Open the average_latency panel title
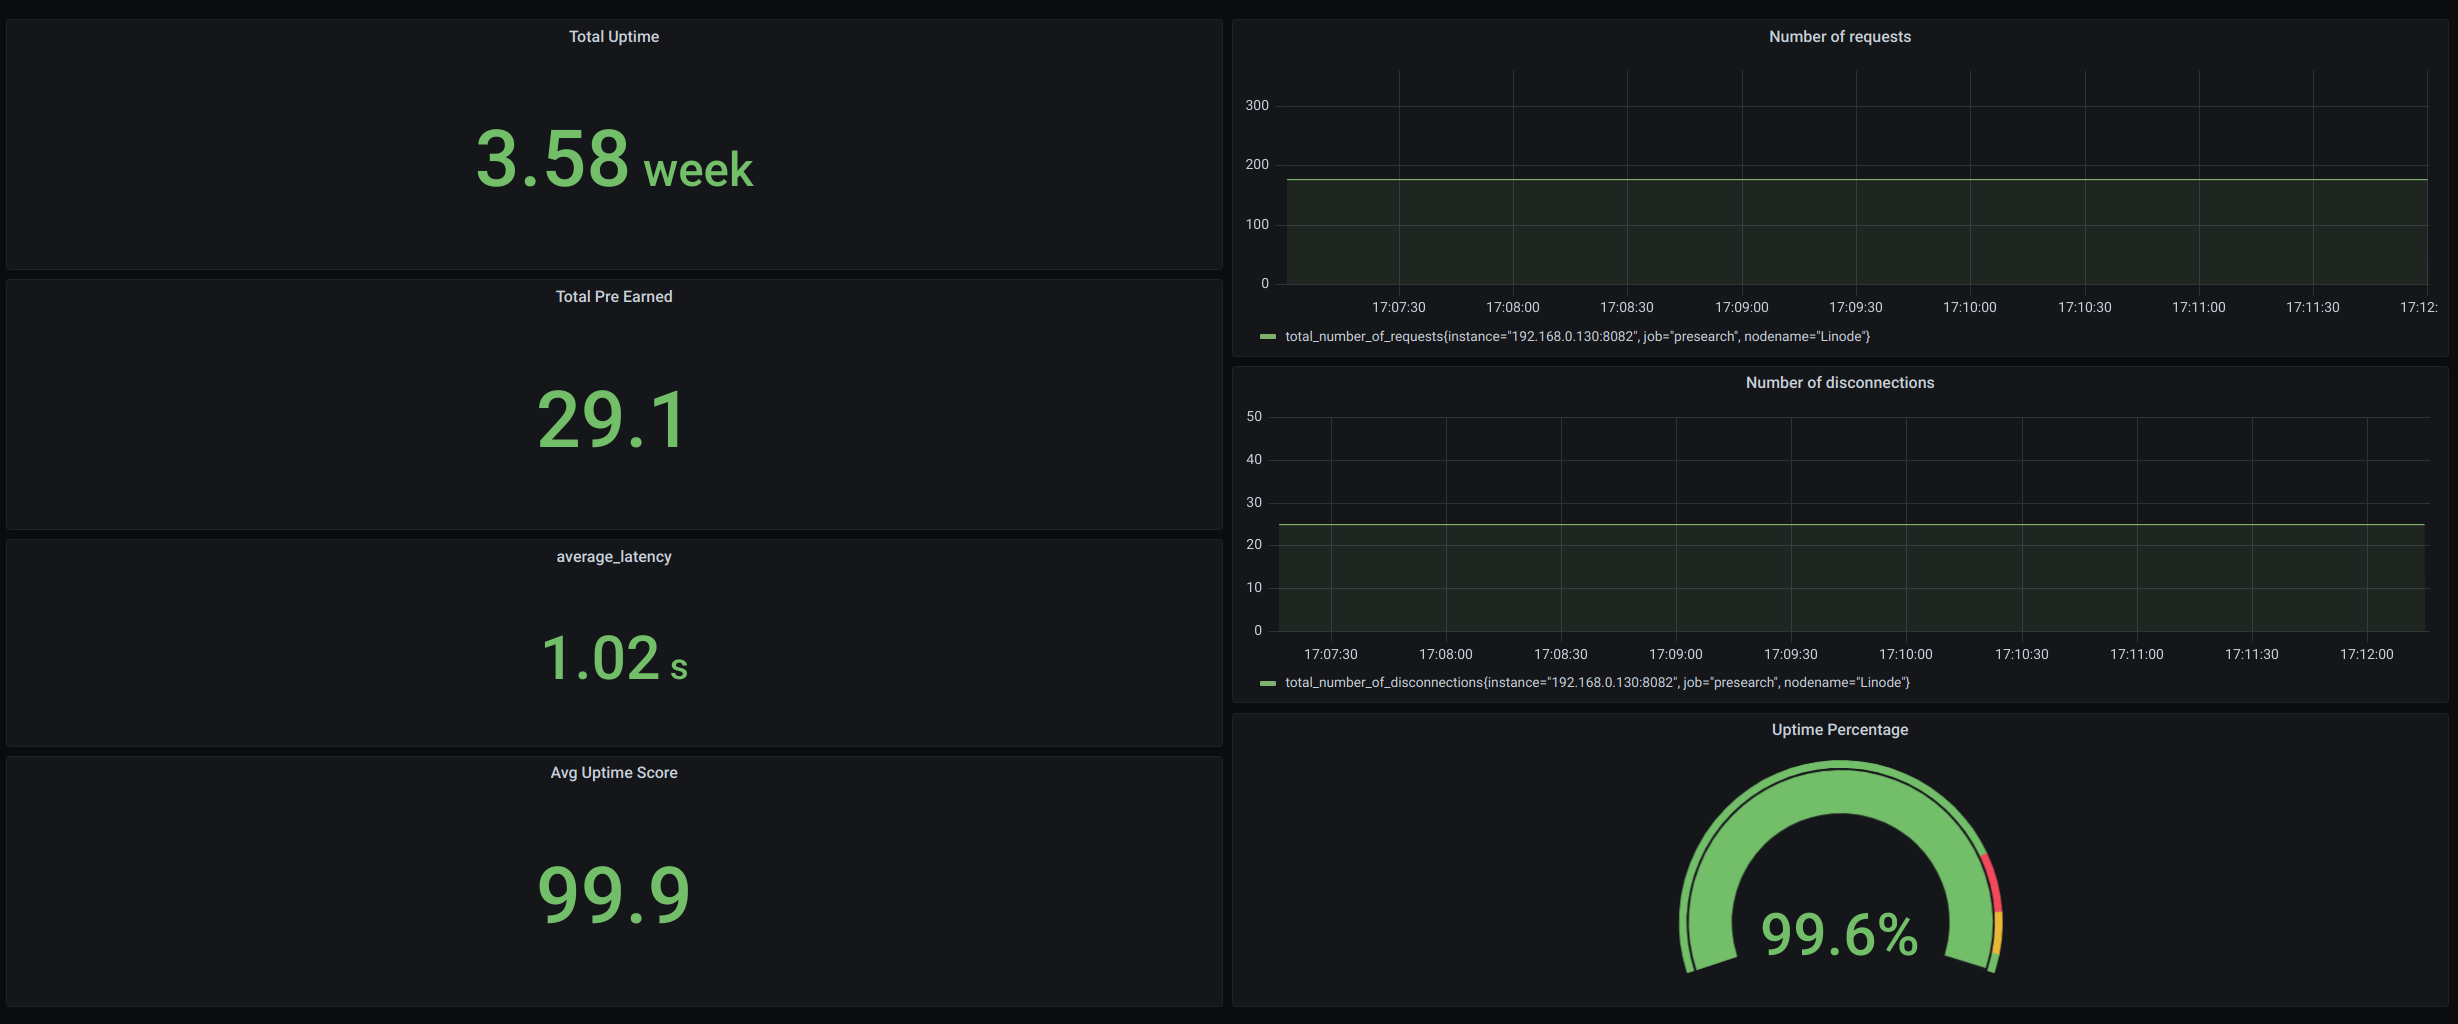The height and width of the screenshot is (1024, 2458). click(x=614, y=557)
